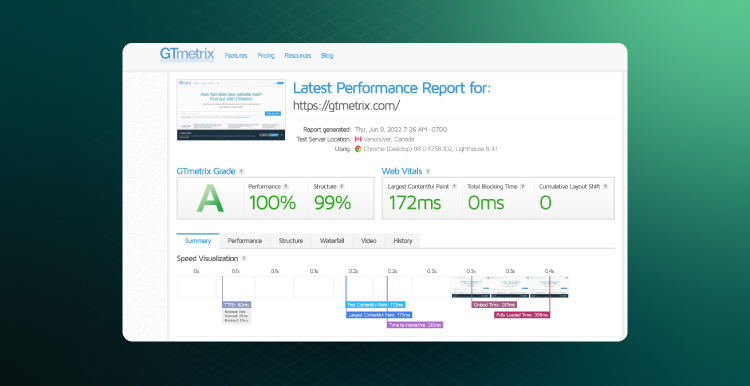Click the Vancouver, Canada server location text
Screen dimensions: 750x386
tap(389, 139)
